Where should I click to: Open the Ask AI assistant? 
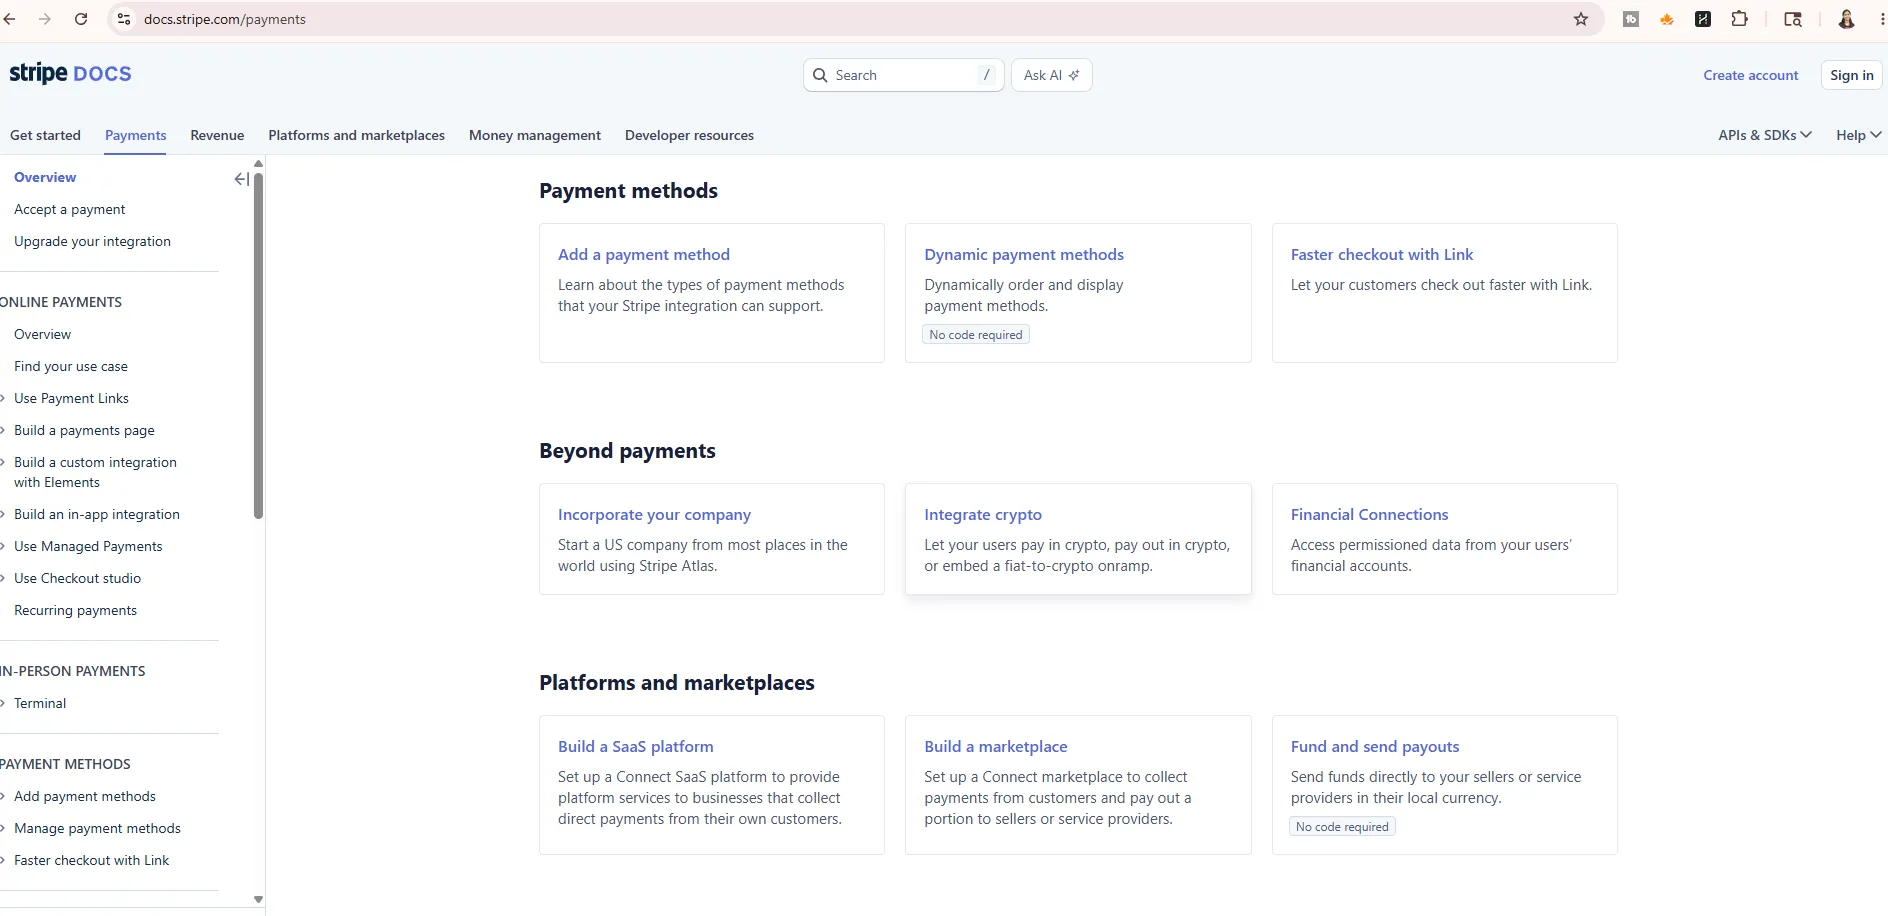click(x=1051, y=75)
